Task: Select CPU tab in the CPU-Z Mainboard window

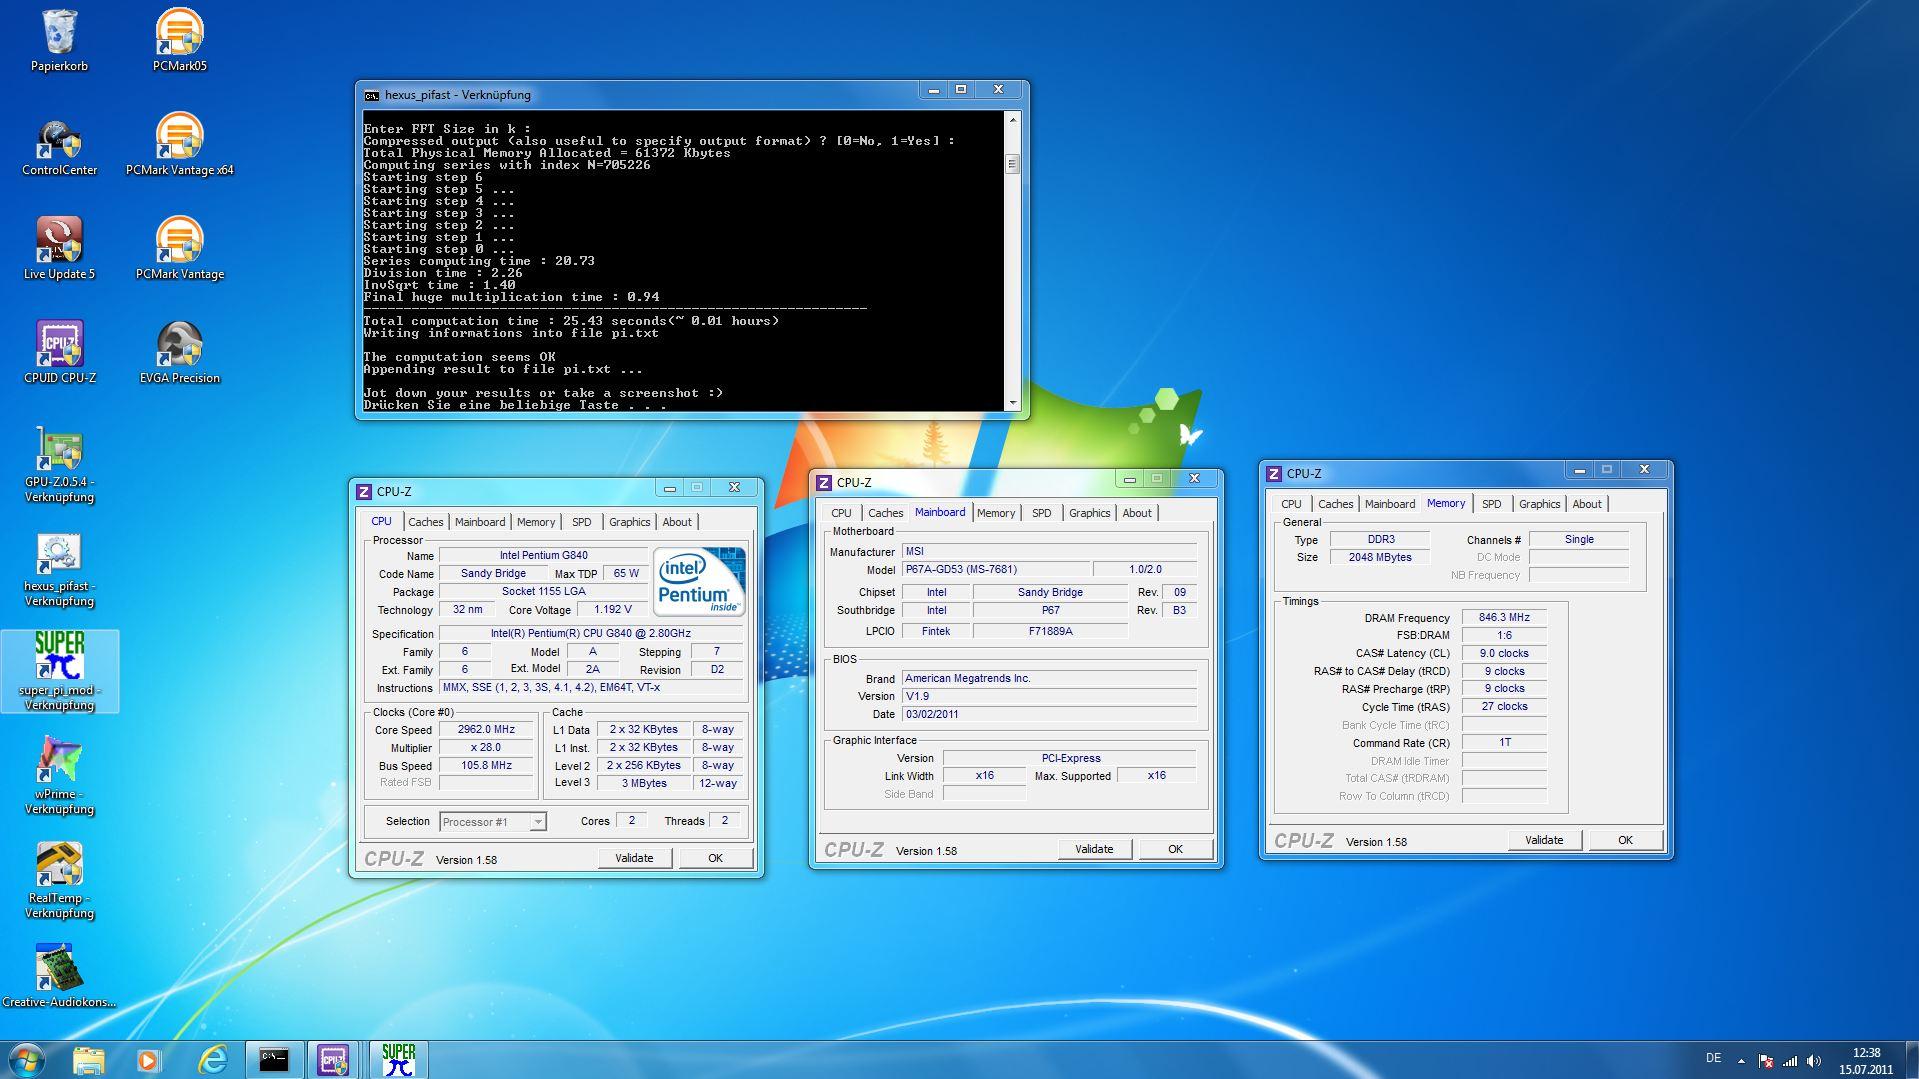Action: pyautogui.click(x=842, y=513)
